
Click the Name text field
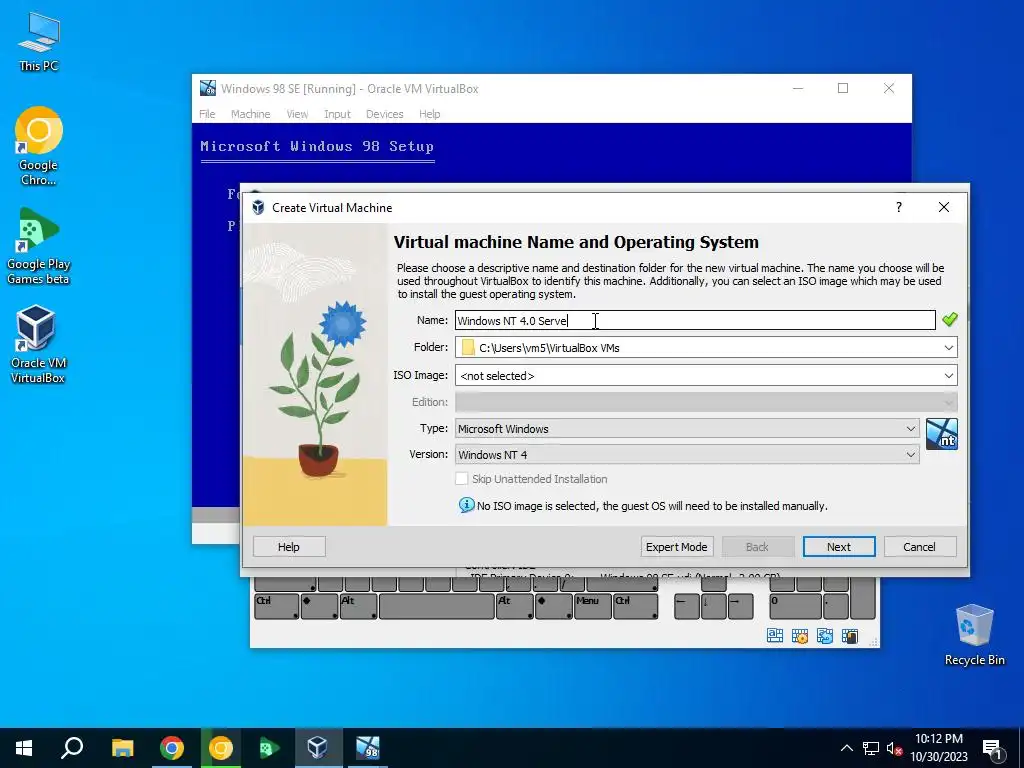695,320
